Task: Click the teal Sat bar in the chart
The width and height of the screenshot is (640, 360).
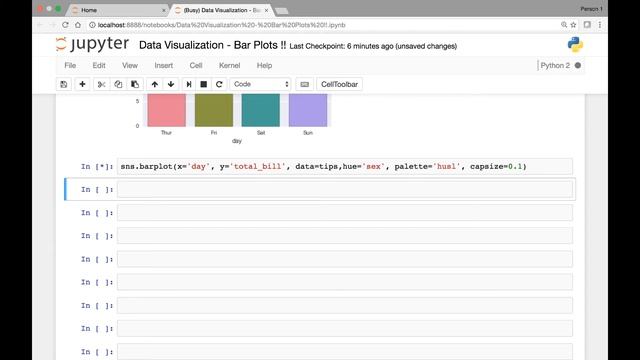Action: pos(261,110)
